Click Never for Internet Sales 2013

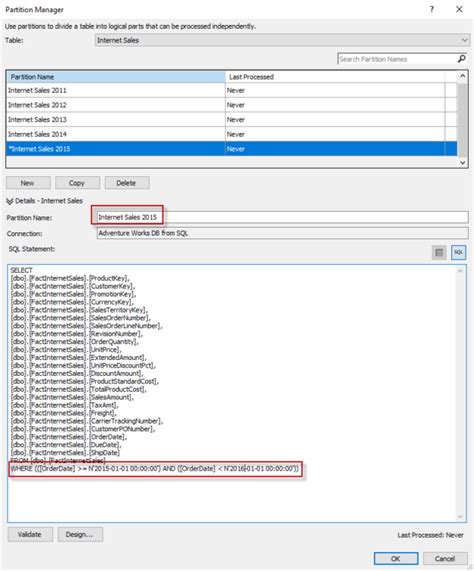[x=236, y=119]
